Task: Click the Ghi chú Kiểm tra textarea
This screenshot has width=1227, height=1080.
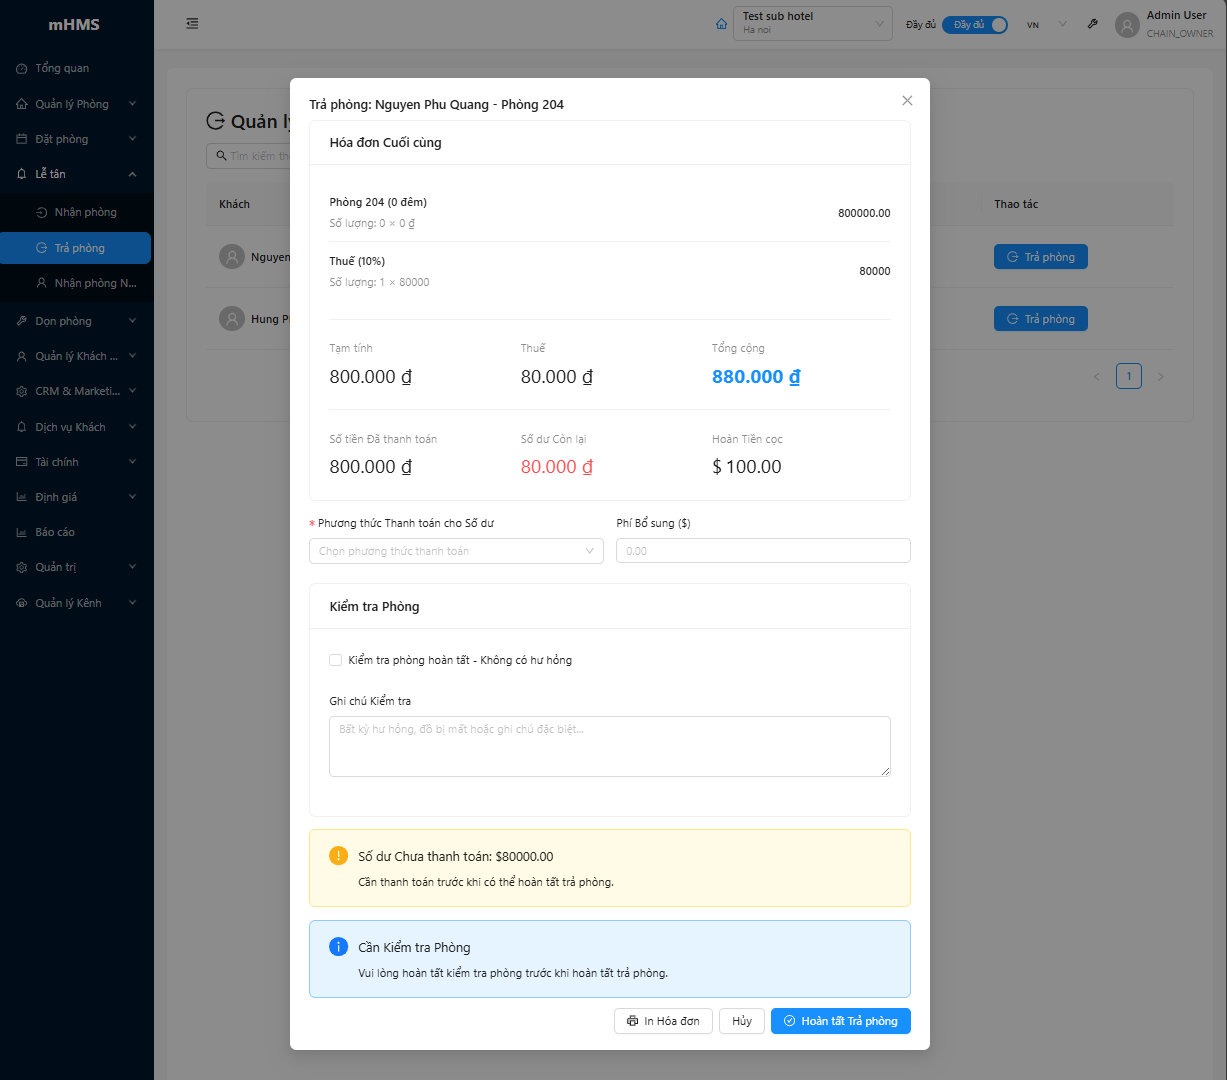Action: pyautogui.click(x=609, y=746)
